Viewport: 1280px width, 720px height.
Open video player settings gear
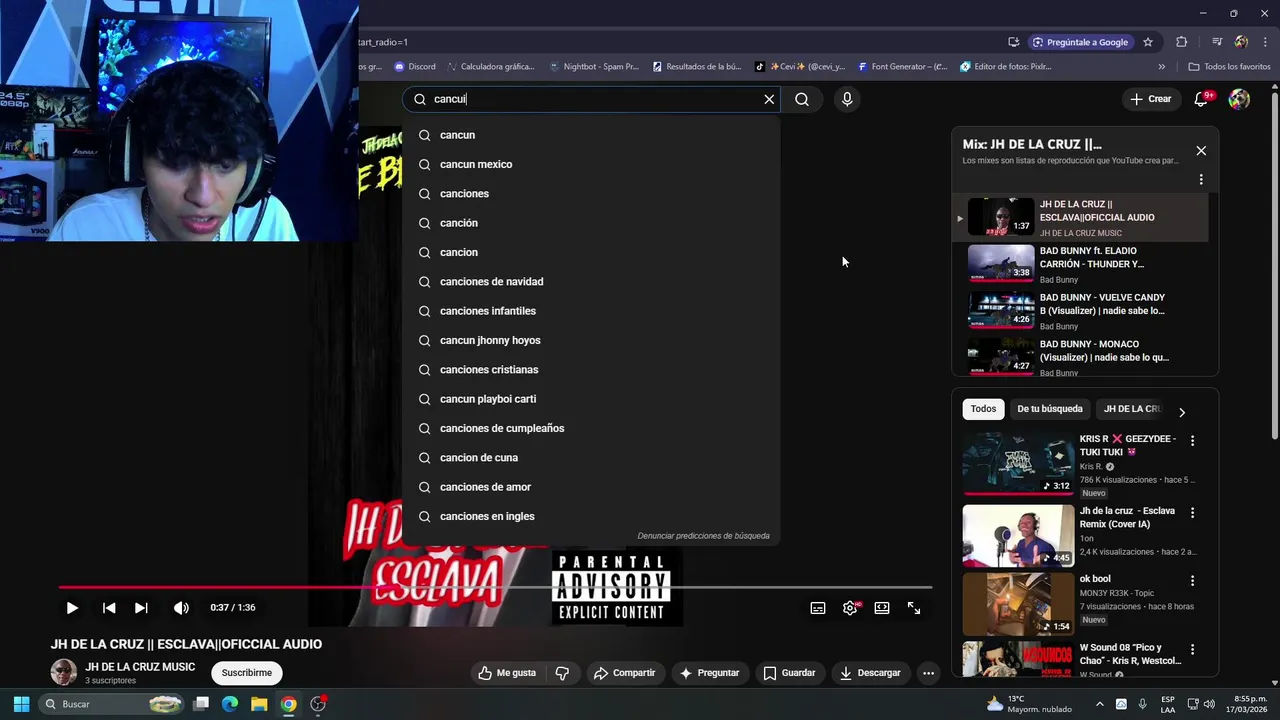850,608
